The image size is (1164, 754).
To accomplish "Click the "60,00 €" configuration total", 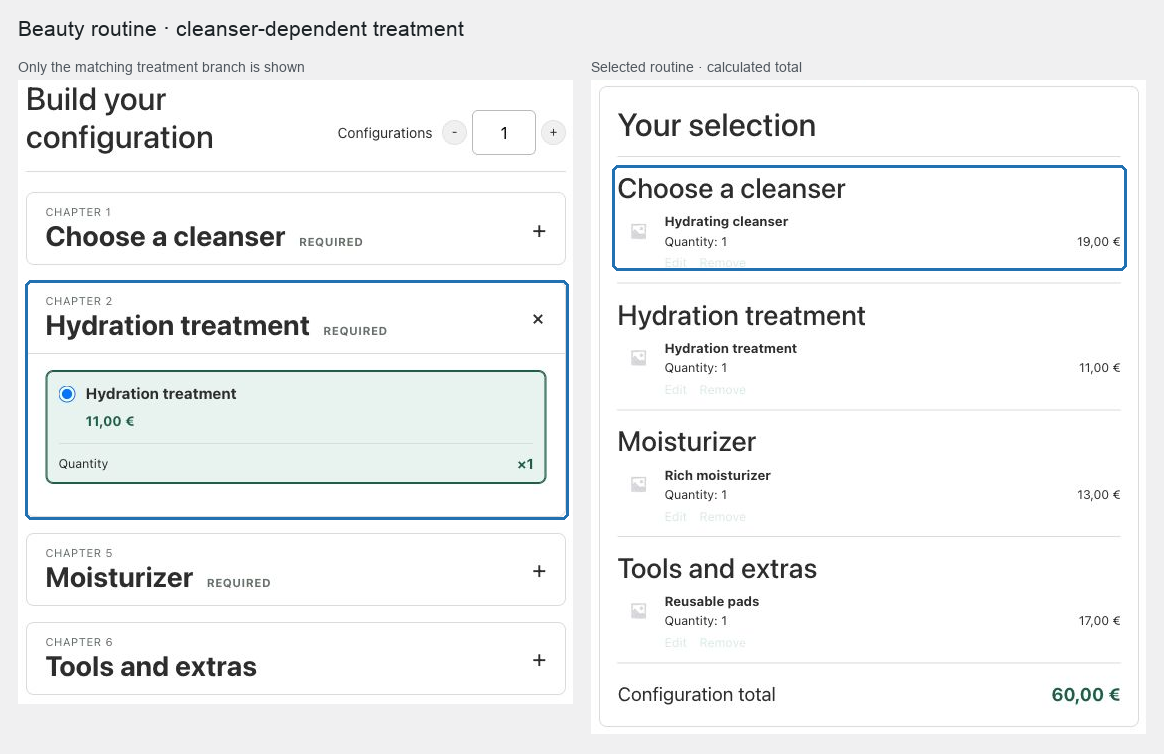I will (x=1086, y=695).
